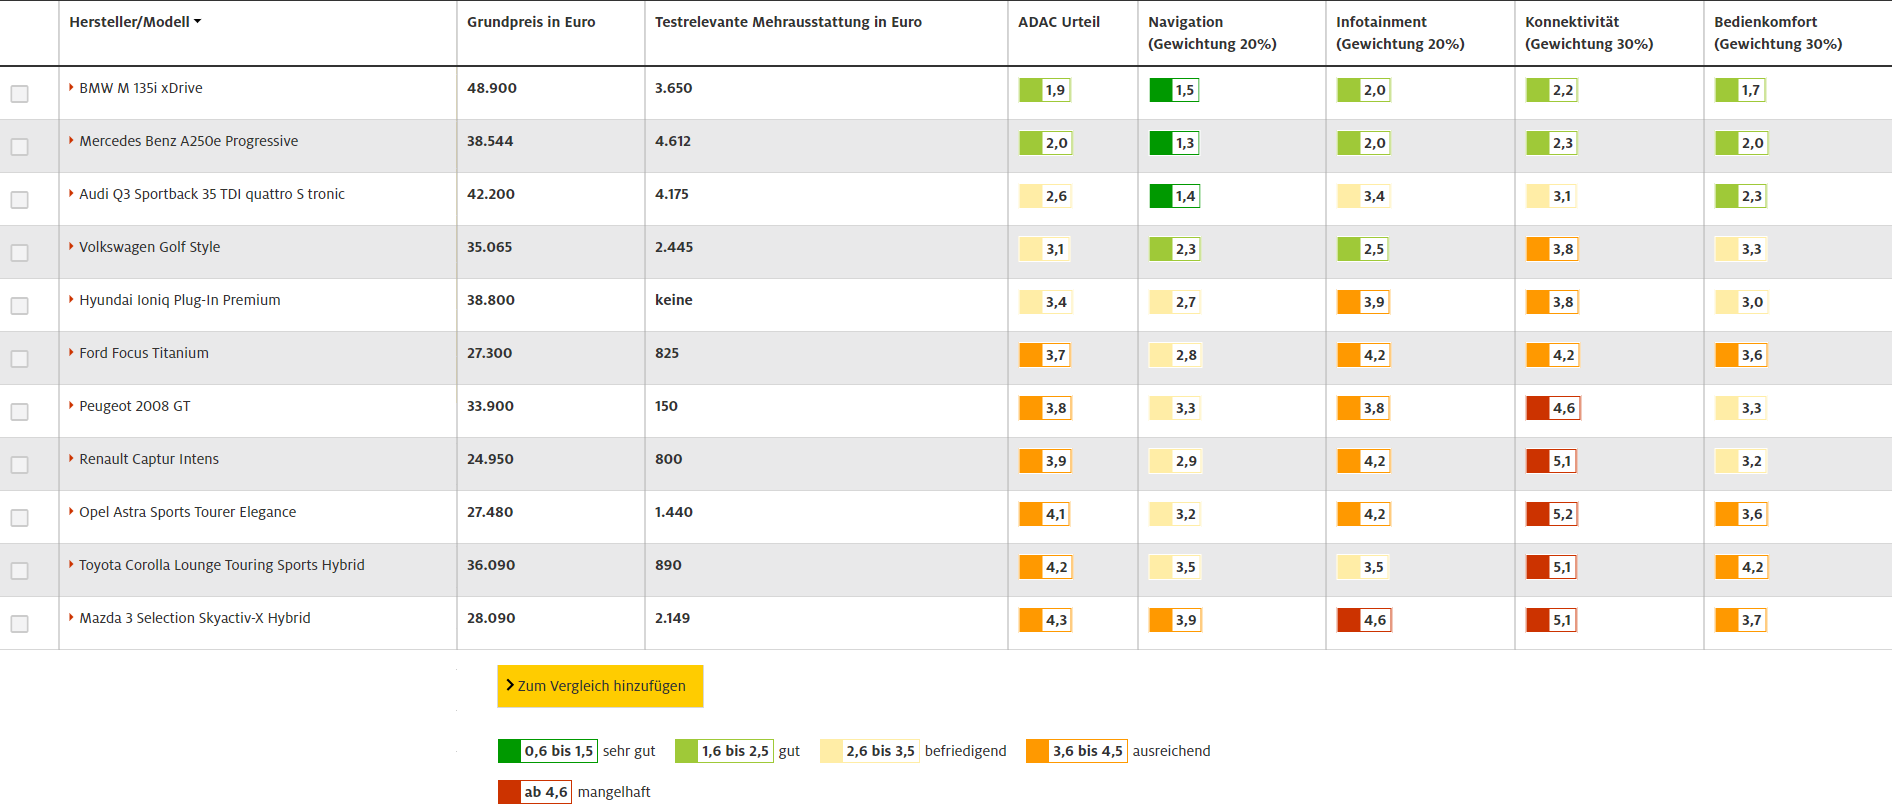1892x807 pixels.
Task: Click the Navigation (Gewichtung 20%) header
Action: 1212,33
